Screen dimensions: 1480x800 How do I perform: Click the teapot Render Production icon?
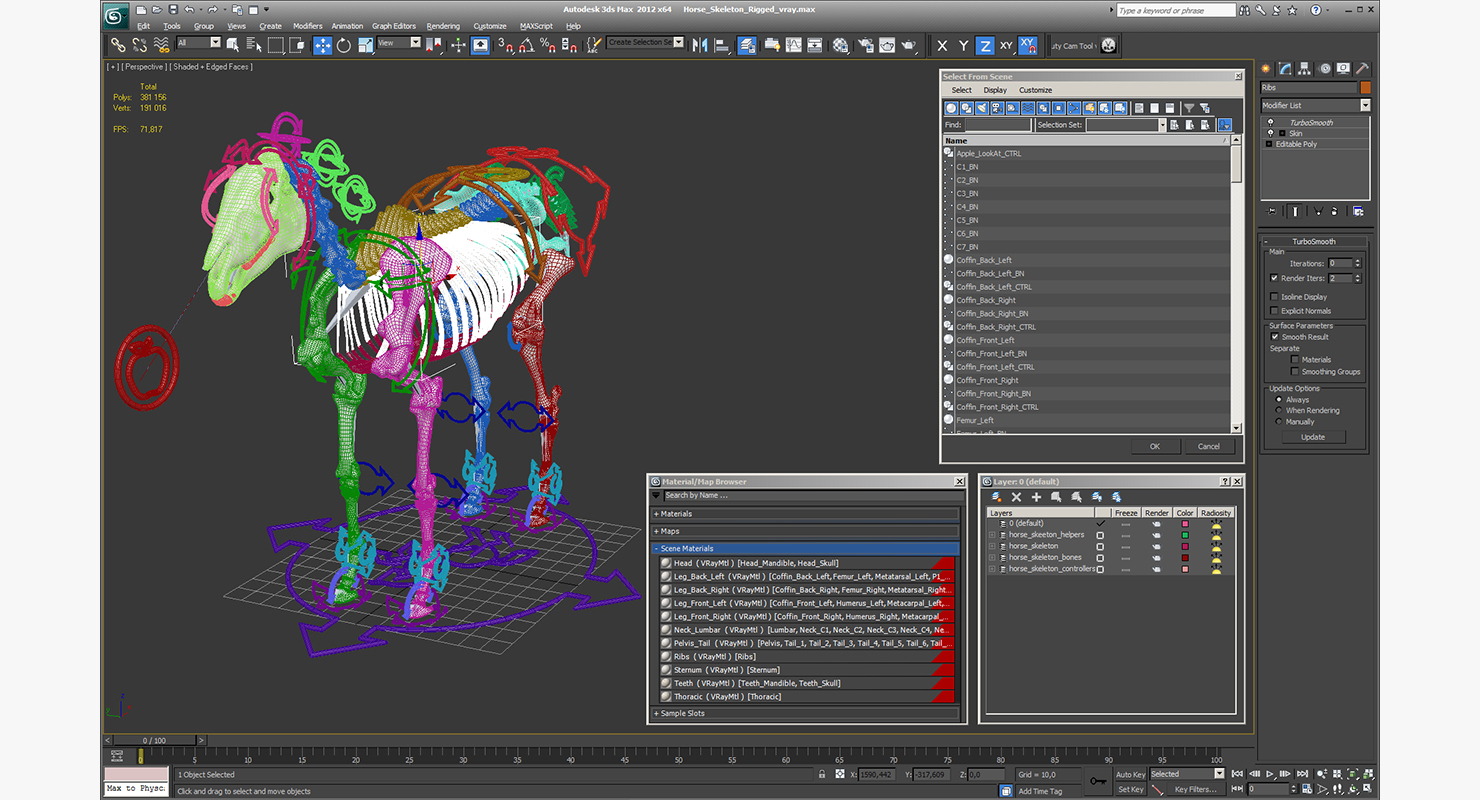point(908,45)
